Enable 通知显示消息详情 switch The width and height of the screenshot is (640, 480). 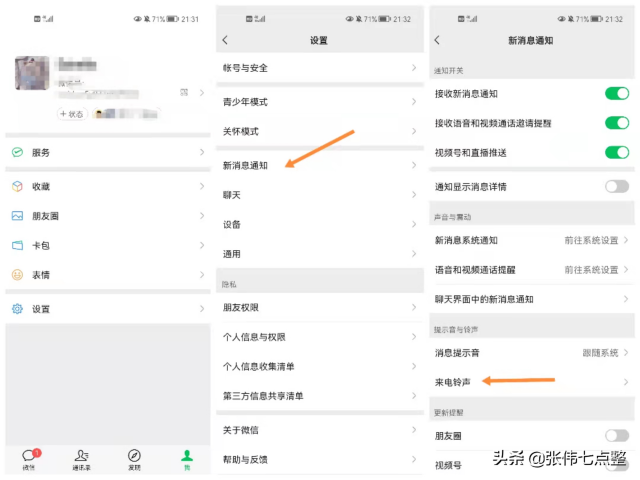[617, 187]
